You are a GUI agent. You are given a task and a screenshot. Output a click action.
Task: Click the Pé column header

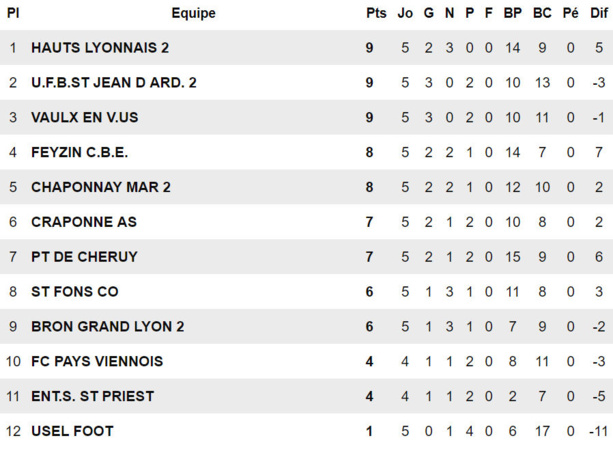pyautogui.click(x=570, y=14)
